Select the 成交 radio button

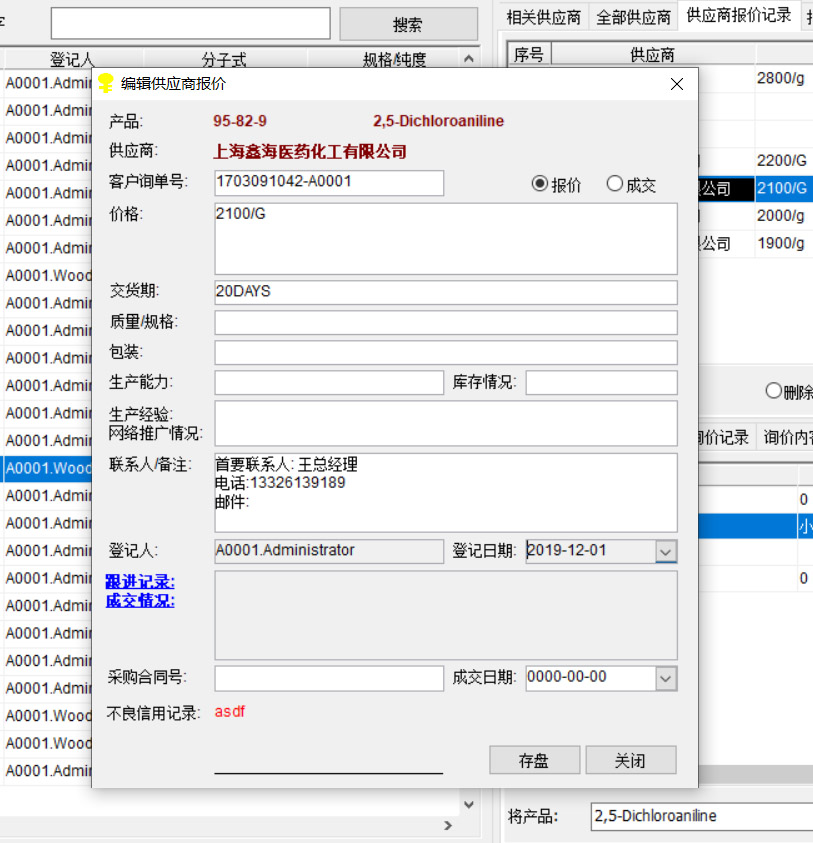(615, 184)
